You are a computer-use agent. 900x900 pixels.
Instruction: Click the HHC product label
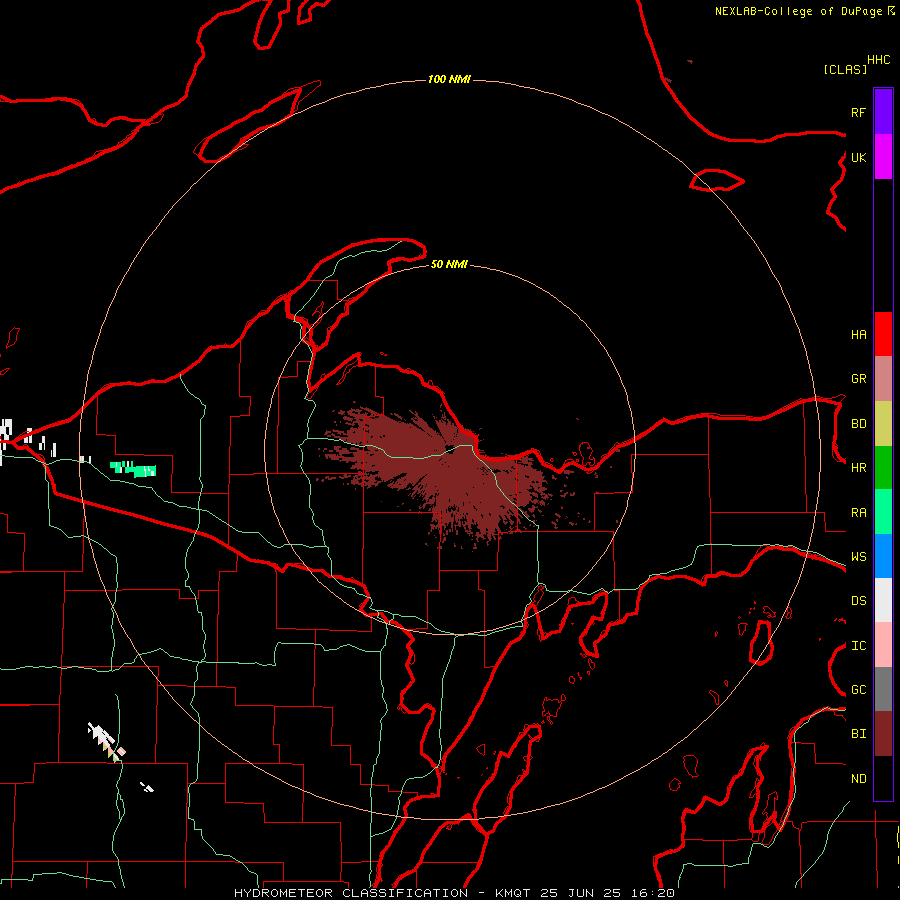tap(879, 60)
